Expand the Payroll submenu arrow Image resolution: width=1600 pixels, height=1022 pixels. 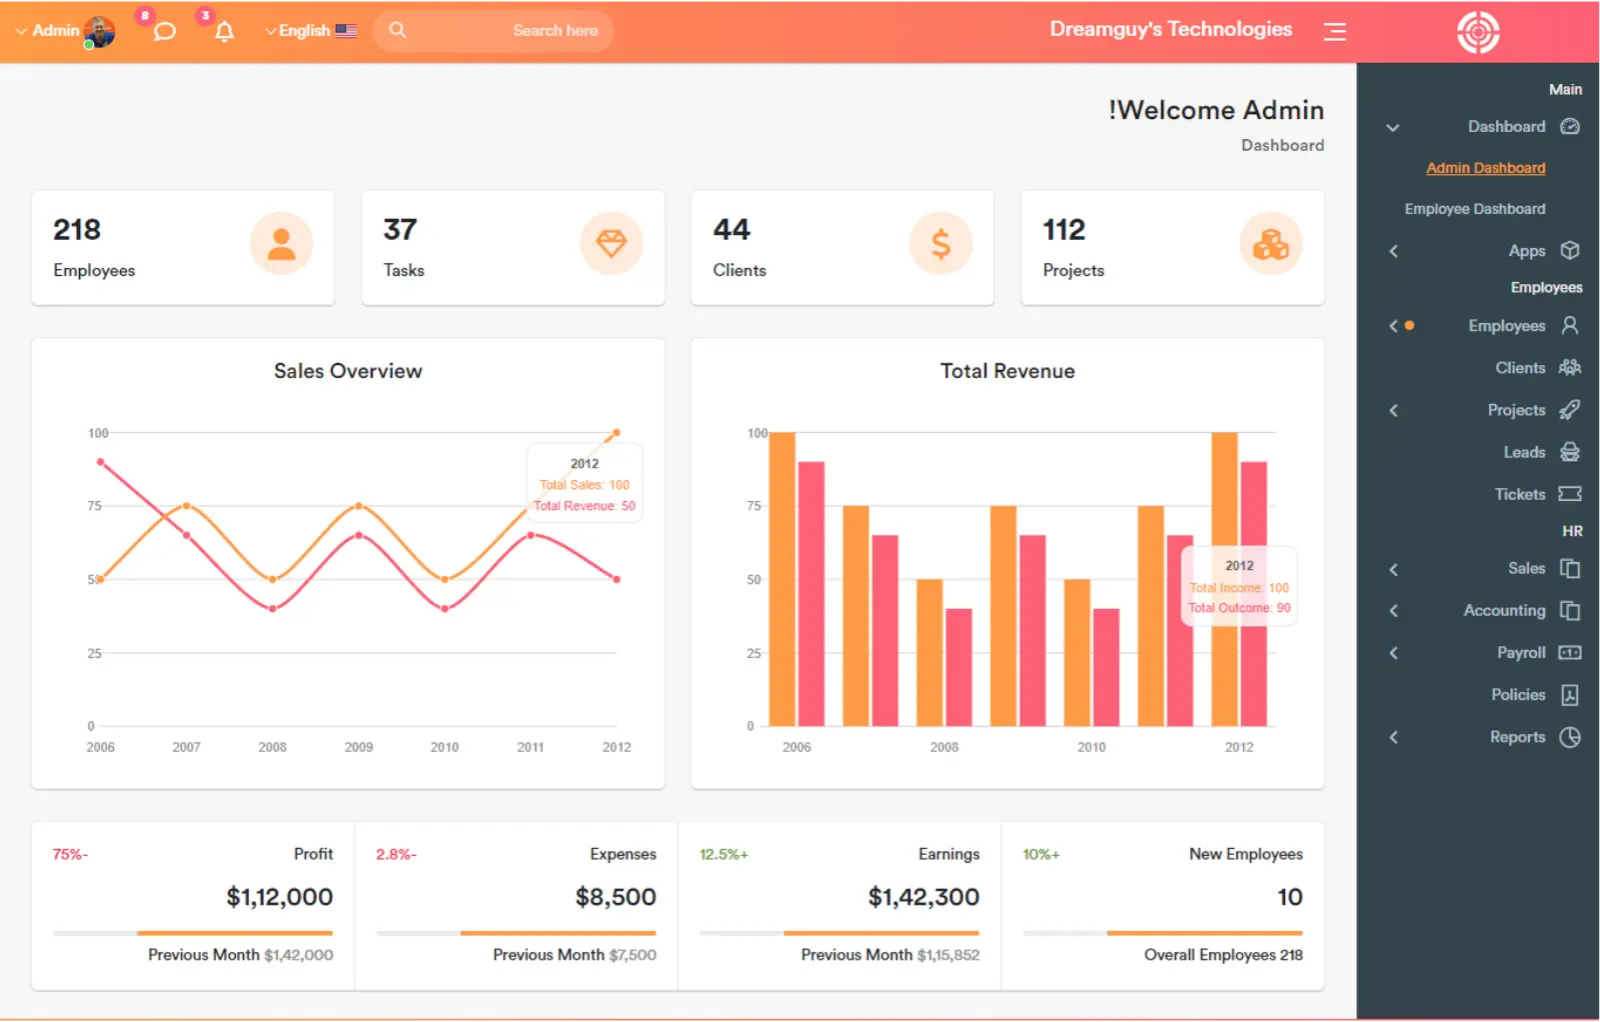coord(1393,653)
